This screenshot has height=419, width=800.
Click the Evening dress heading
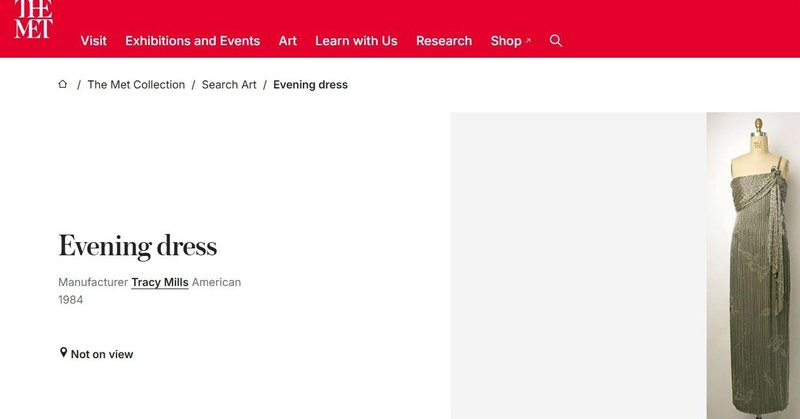point(138,247)
